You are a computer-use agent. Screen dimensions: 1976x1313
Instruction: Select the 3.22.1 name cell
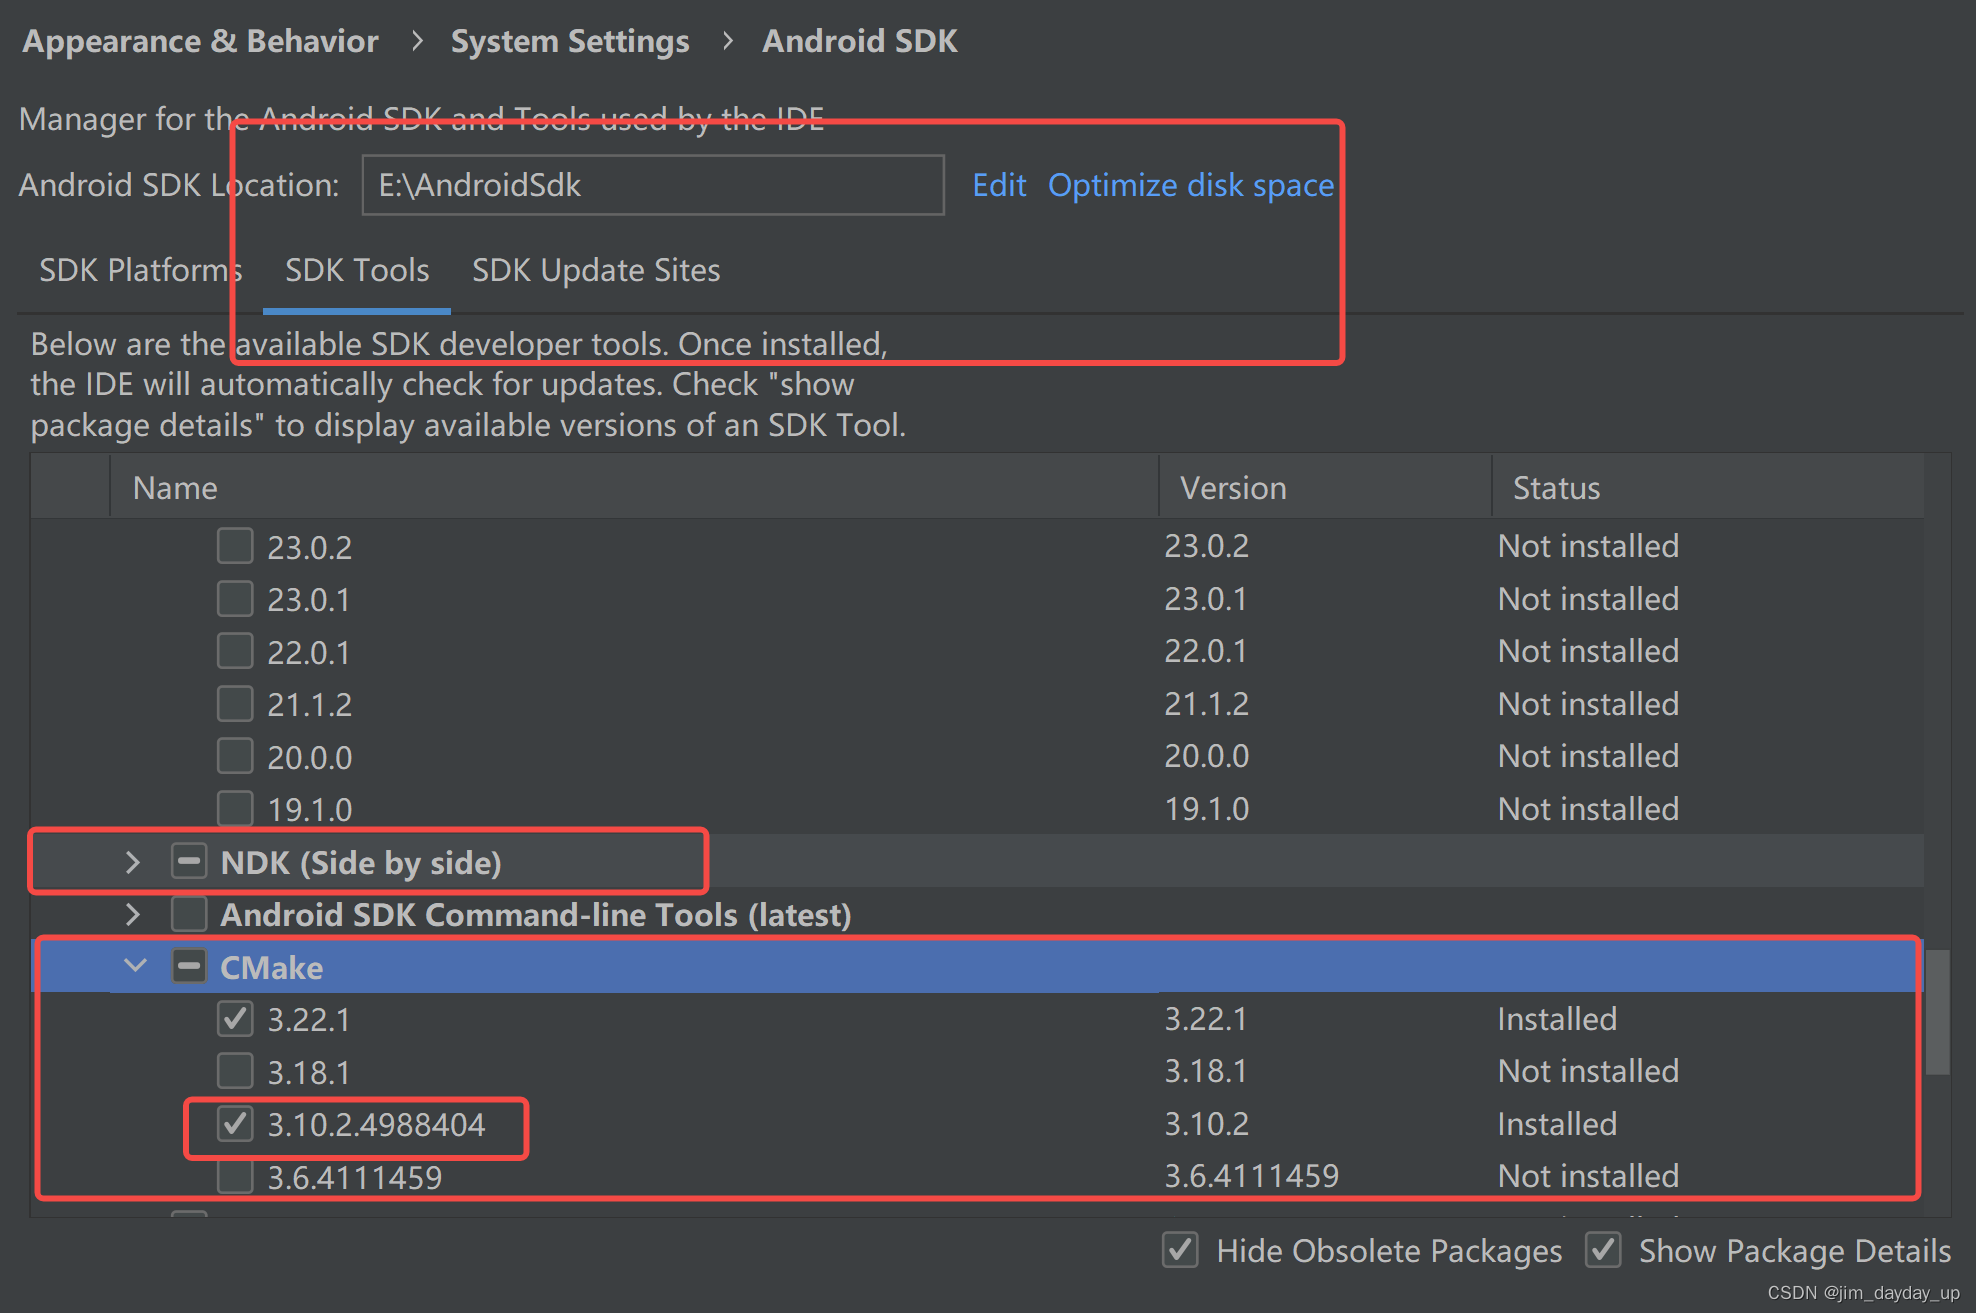[309, 1019]
